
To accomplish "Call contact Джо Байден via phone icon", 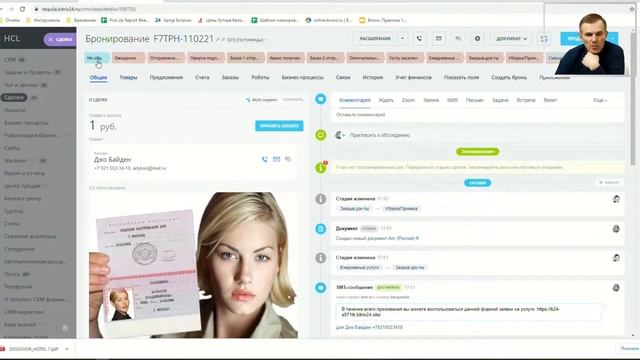I will [x=265, y=159].
